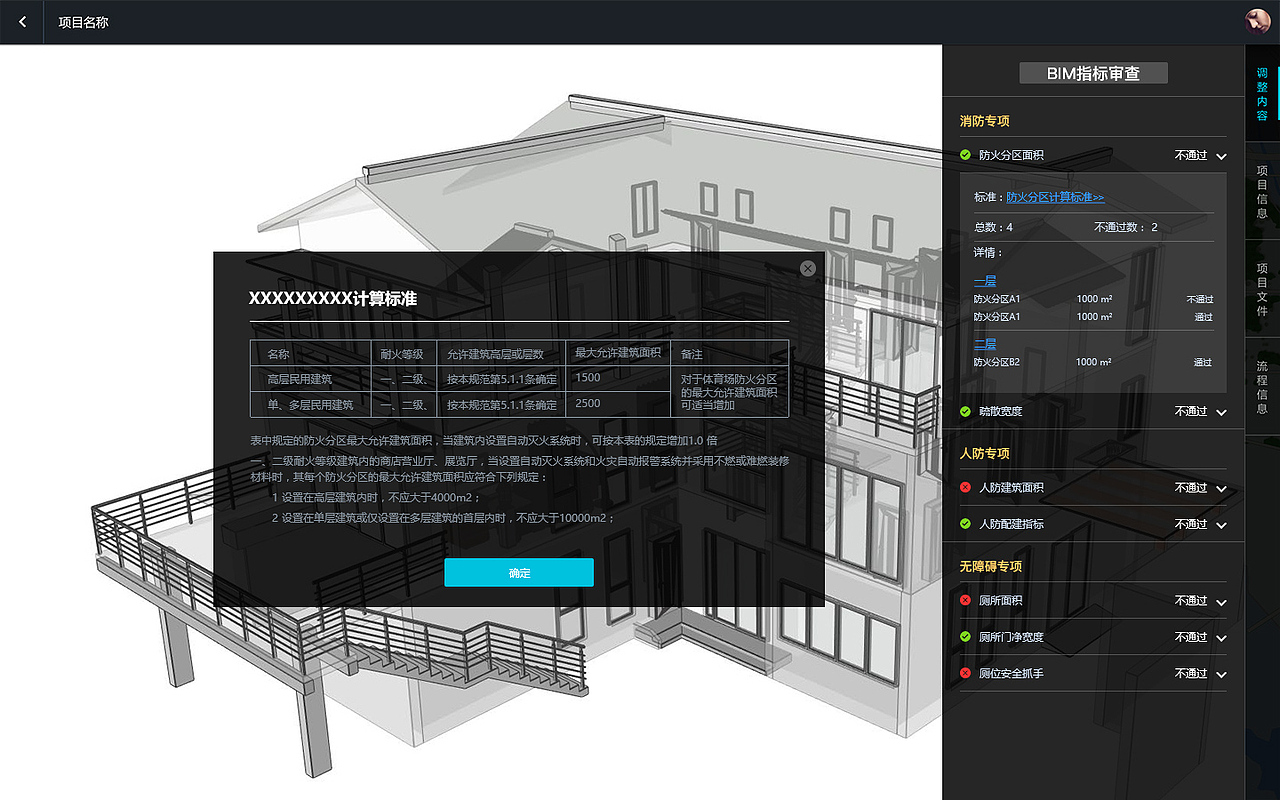
Task: Click red status icon beside 厕所面积
Action: coord(965,600)
